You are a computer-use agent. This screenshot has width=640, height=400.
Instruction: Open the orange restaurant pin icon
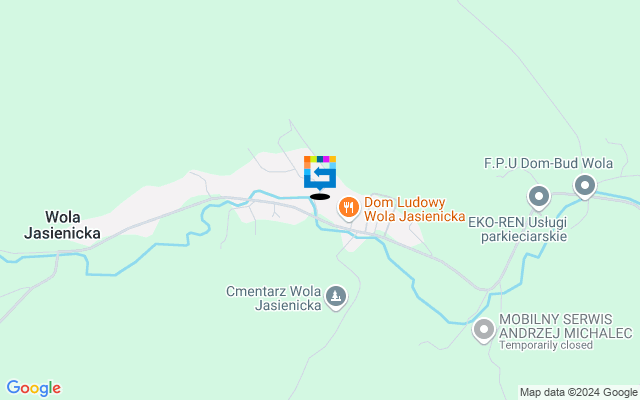349,209
